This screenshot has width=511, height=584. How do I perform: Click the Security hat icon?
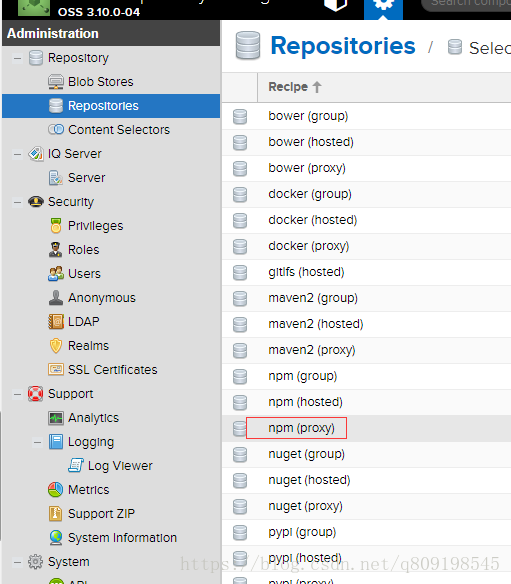click(x=36, y=202)
